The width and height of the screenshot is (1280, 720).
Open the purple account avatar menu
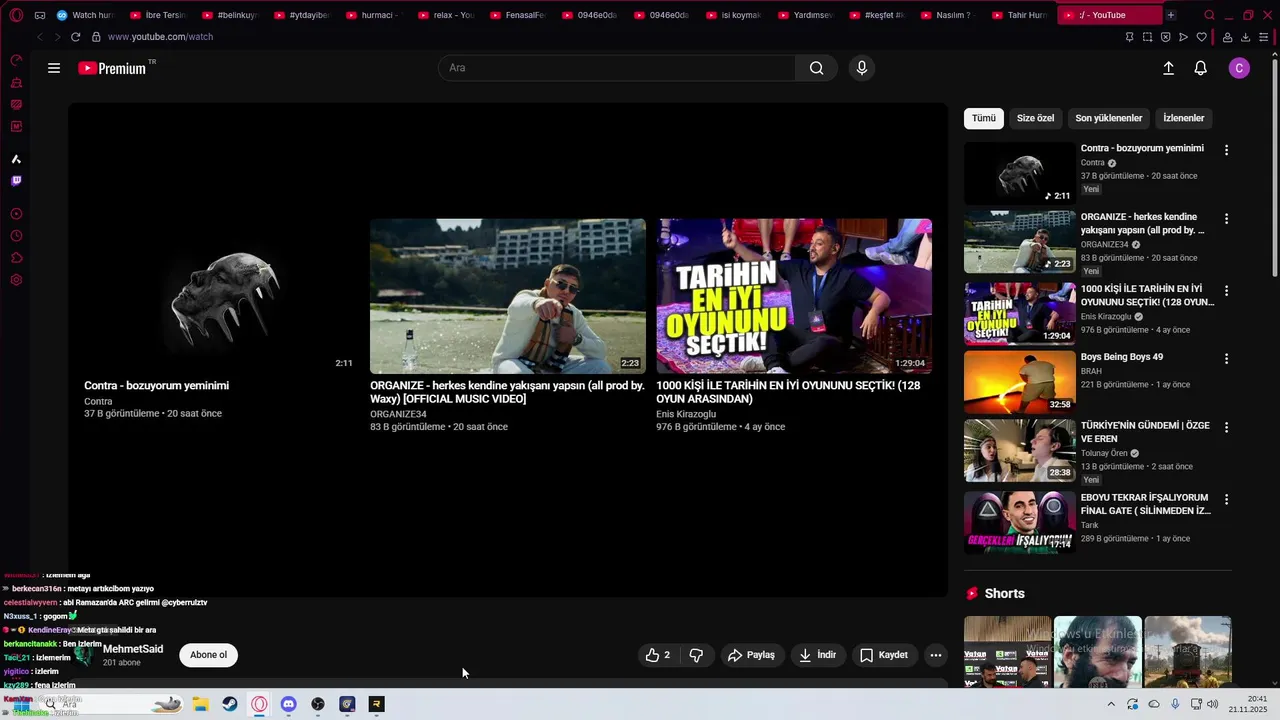(1239, 68)
